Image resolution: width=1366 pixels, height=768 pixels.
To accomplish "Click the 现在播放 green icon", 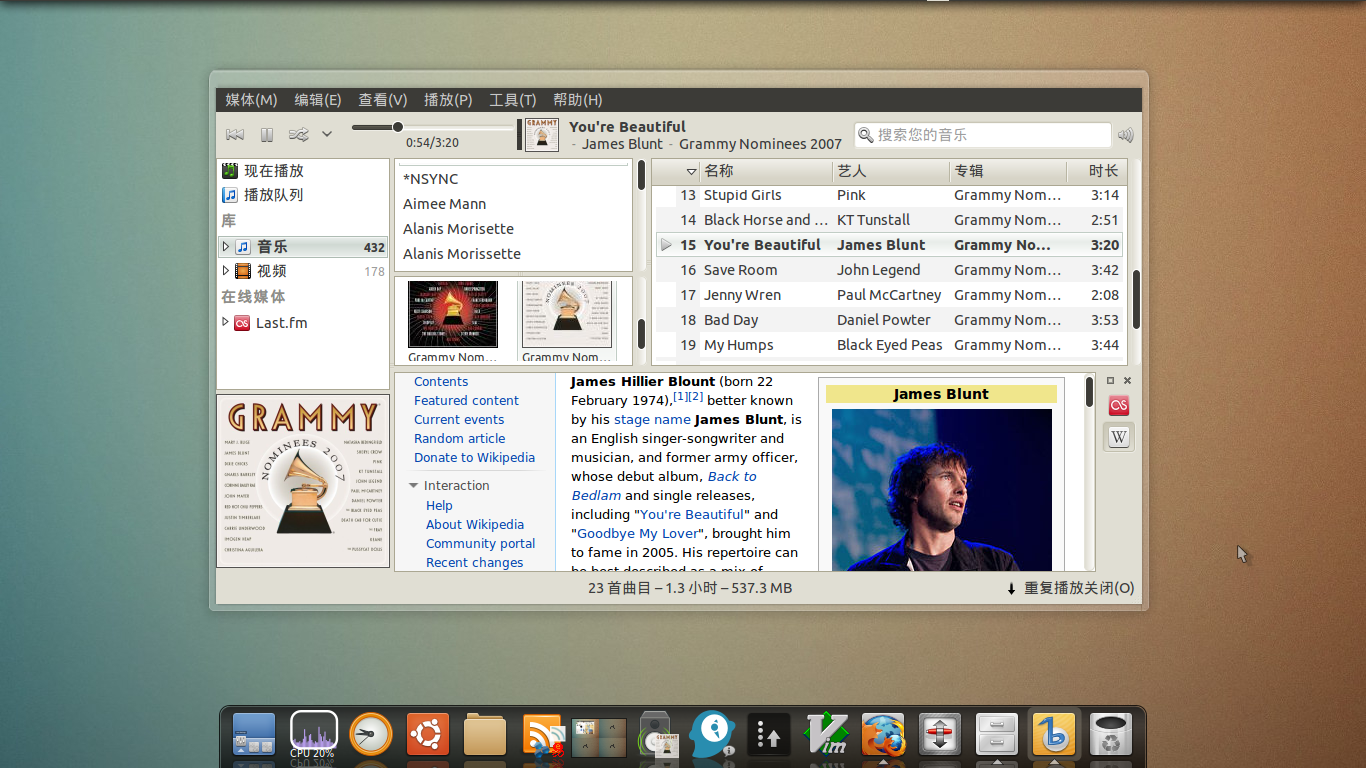I will pyautogui.click(x=230, y=171).
